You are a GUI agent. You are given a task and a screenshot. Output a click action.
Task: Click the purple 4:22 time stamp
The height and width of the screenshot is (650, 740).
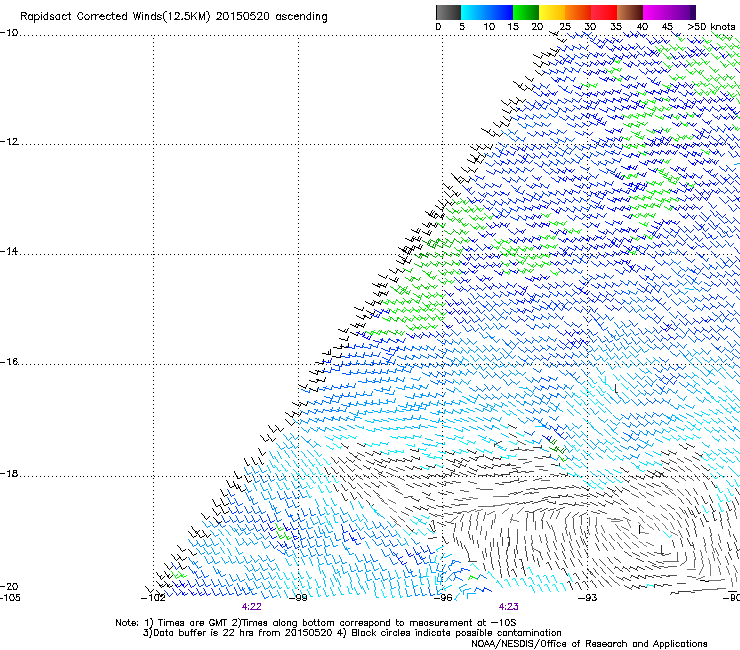click(x=252, y=607)
